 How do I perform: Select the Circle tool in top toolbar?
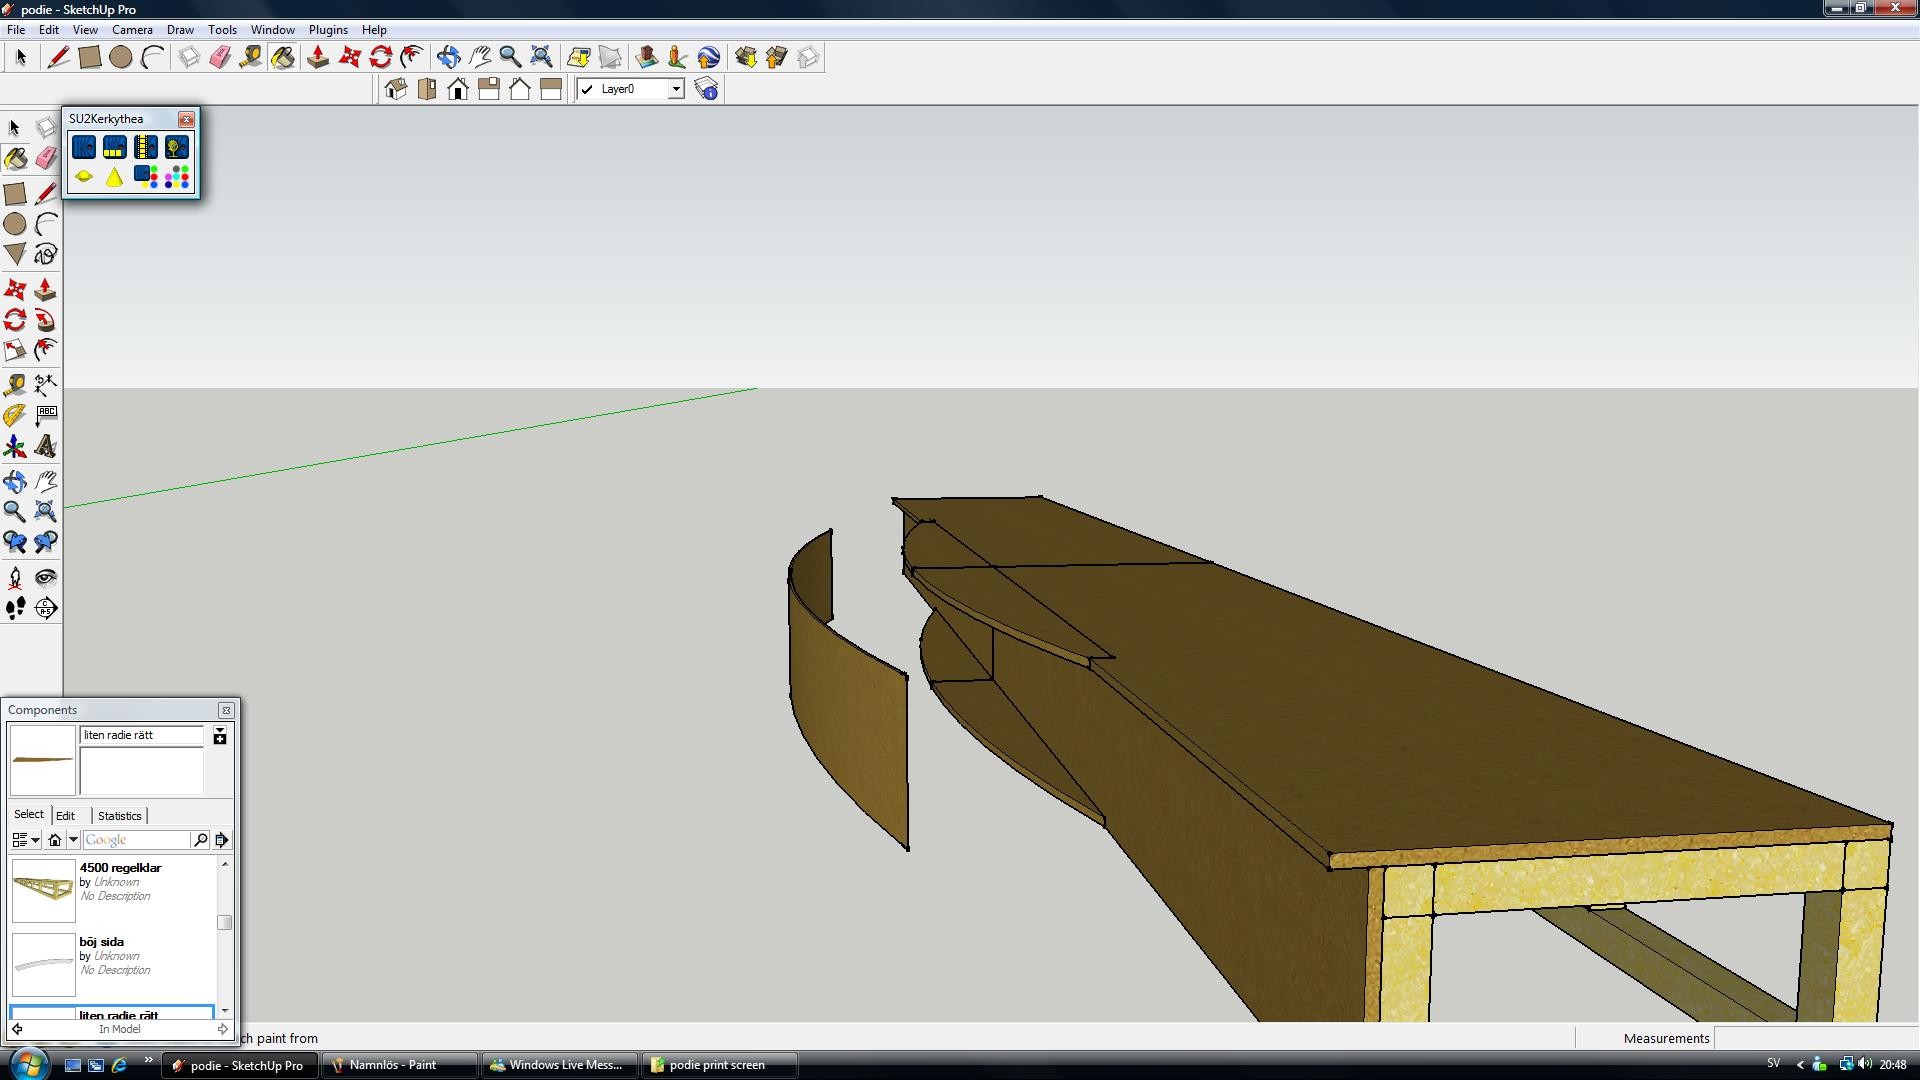(121, 57)
